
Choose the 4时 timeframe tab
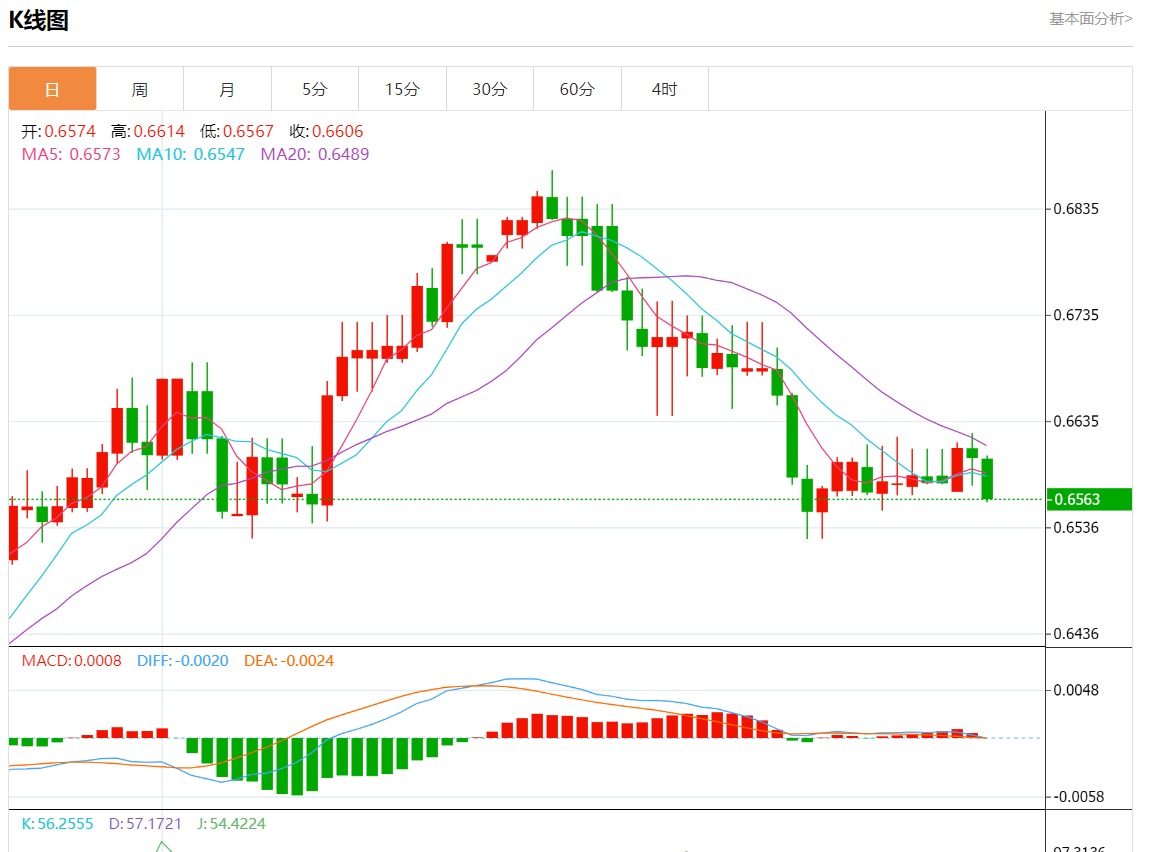[x=664, y=89]
